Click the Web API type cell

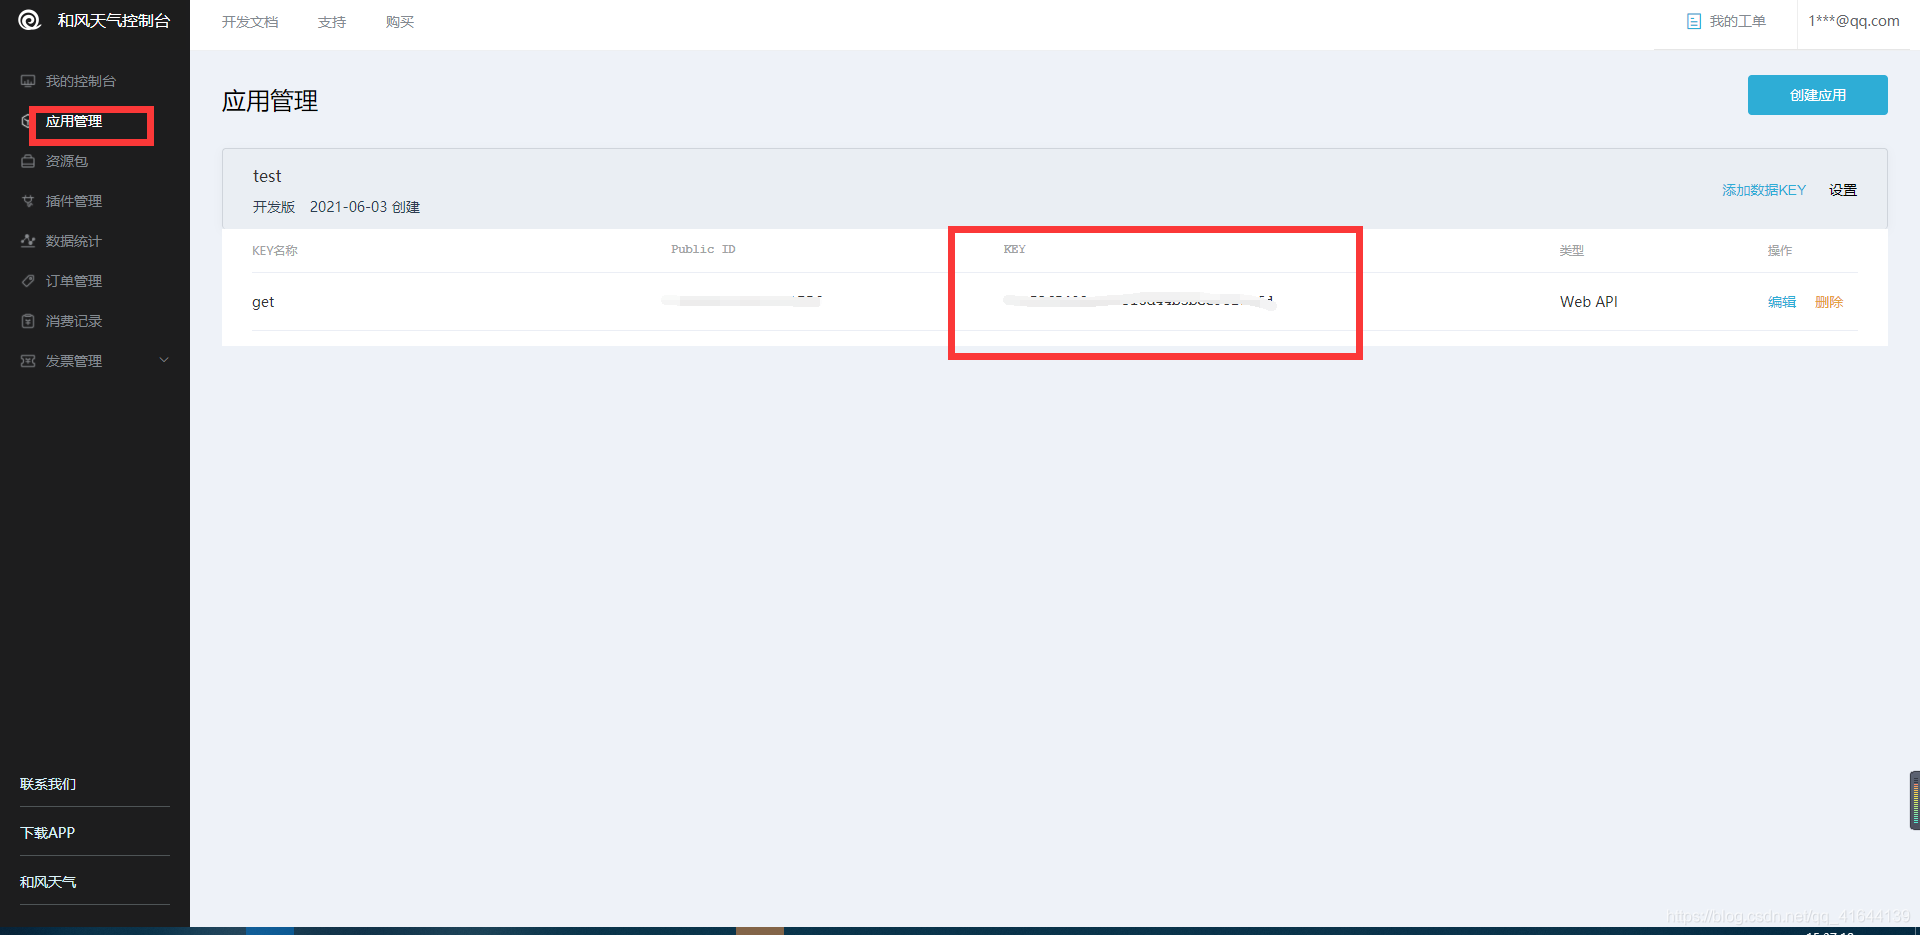1589,302
